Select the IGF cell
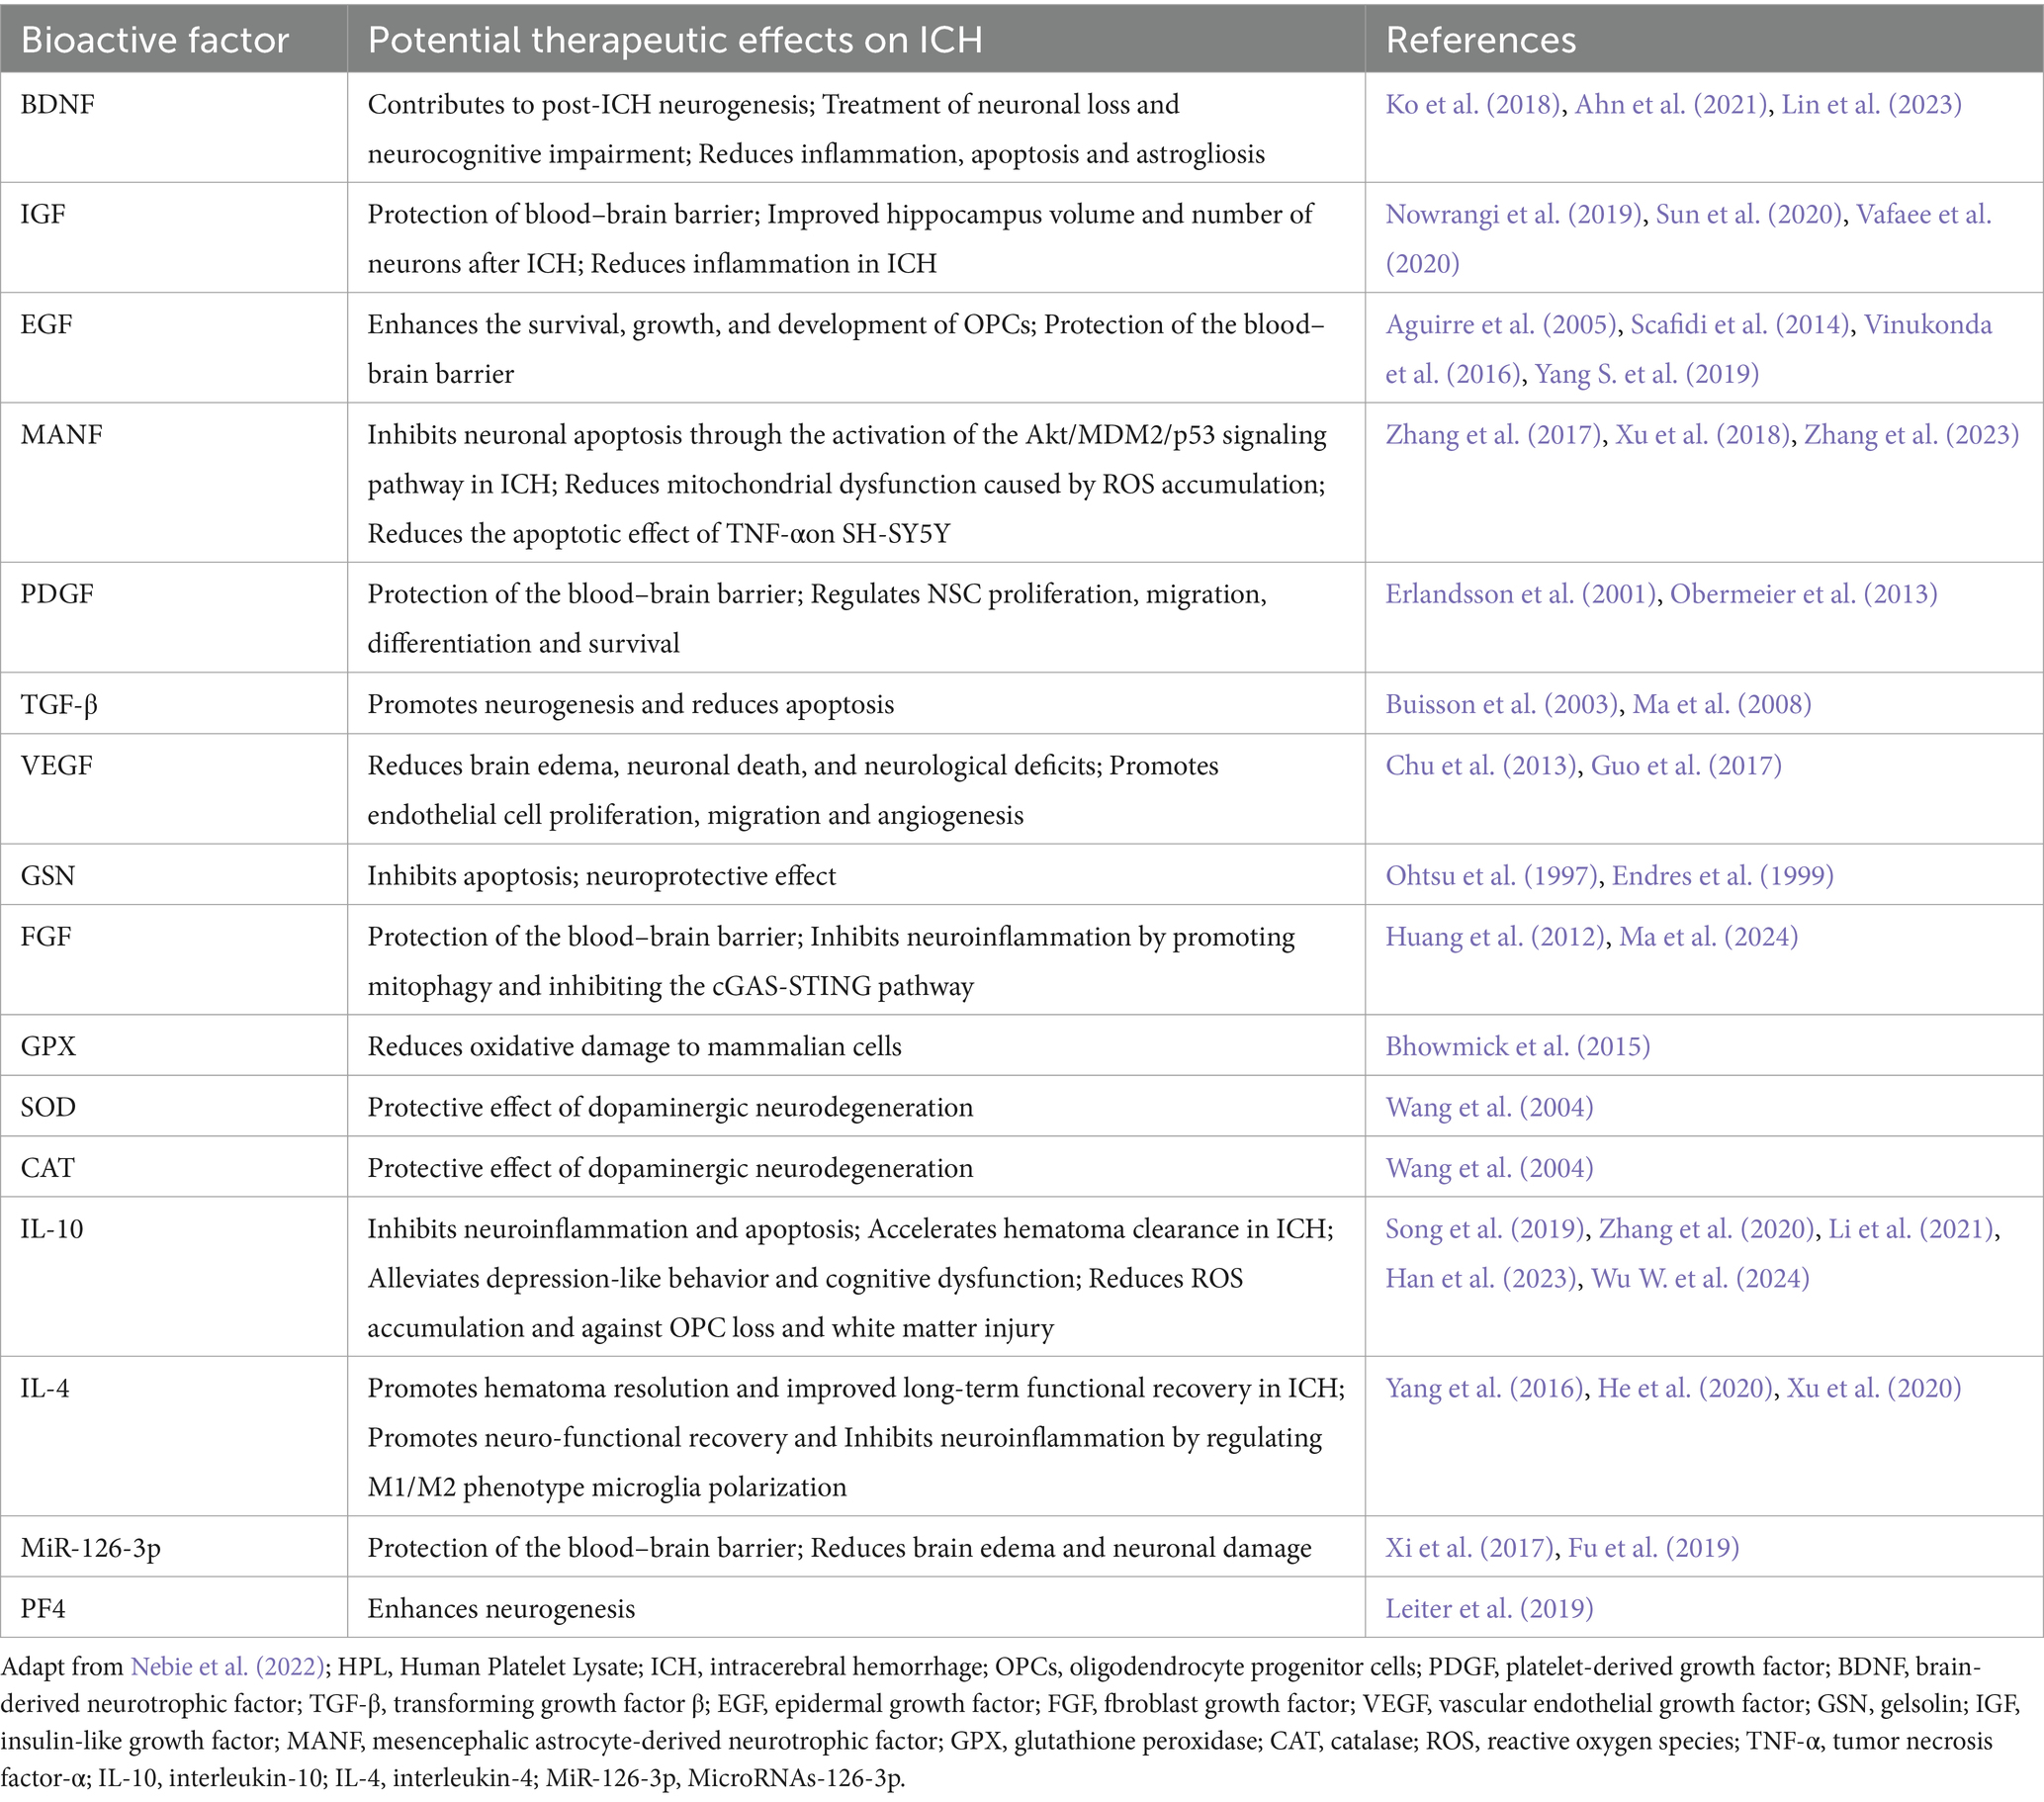The height and width of the screenshot is (1802, 2044). (x=174, y=237)
